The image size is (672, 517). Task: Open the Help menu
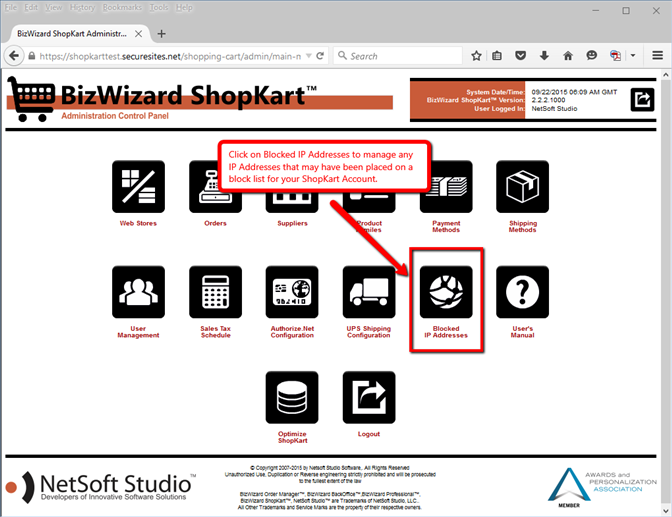[184, 8]
